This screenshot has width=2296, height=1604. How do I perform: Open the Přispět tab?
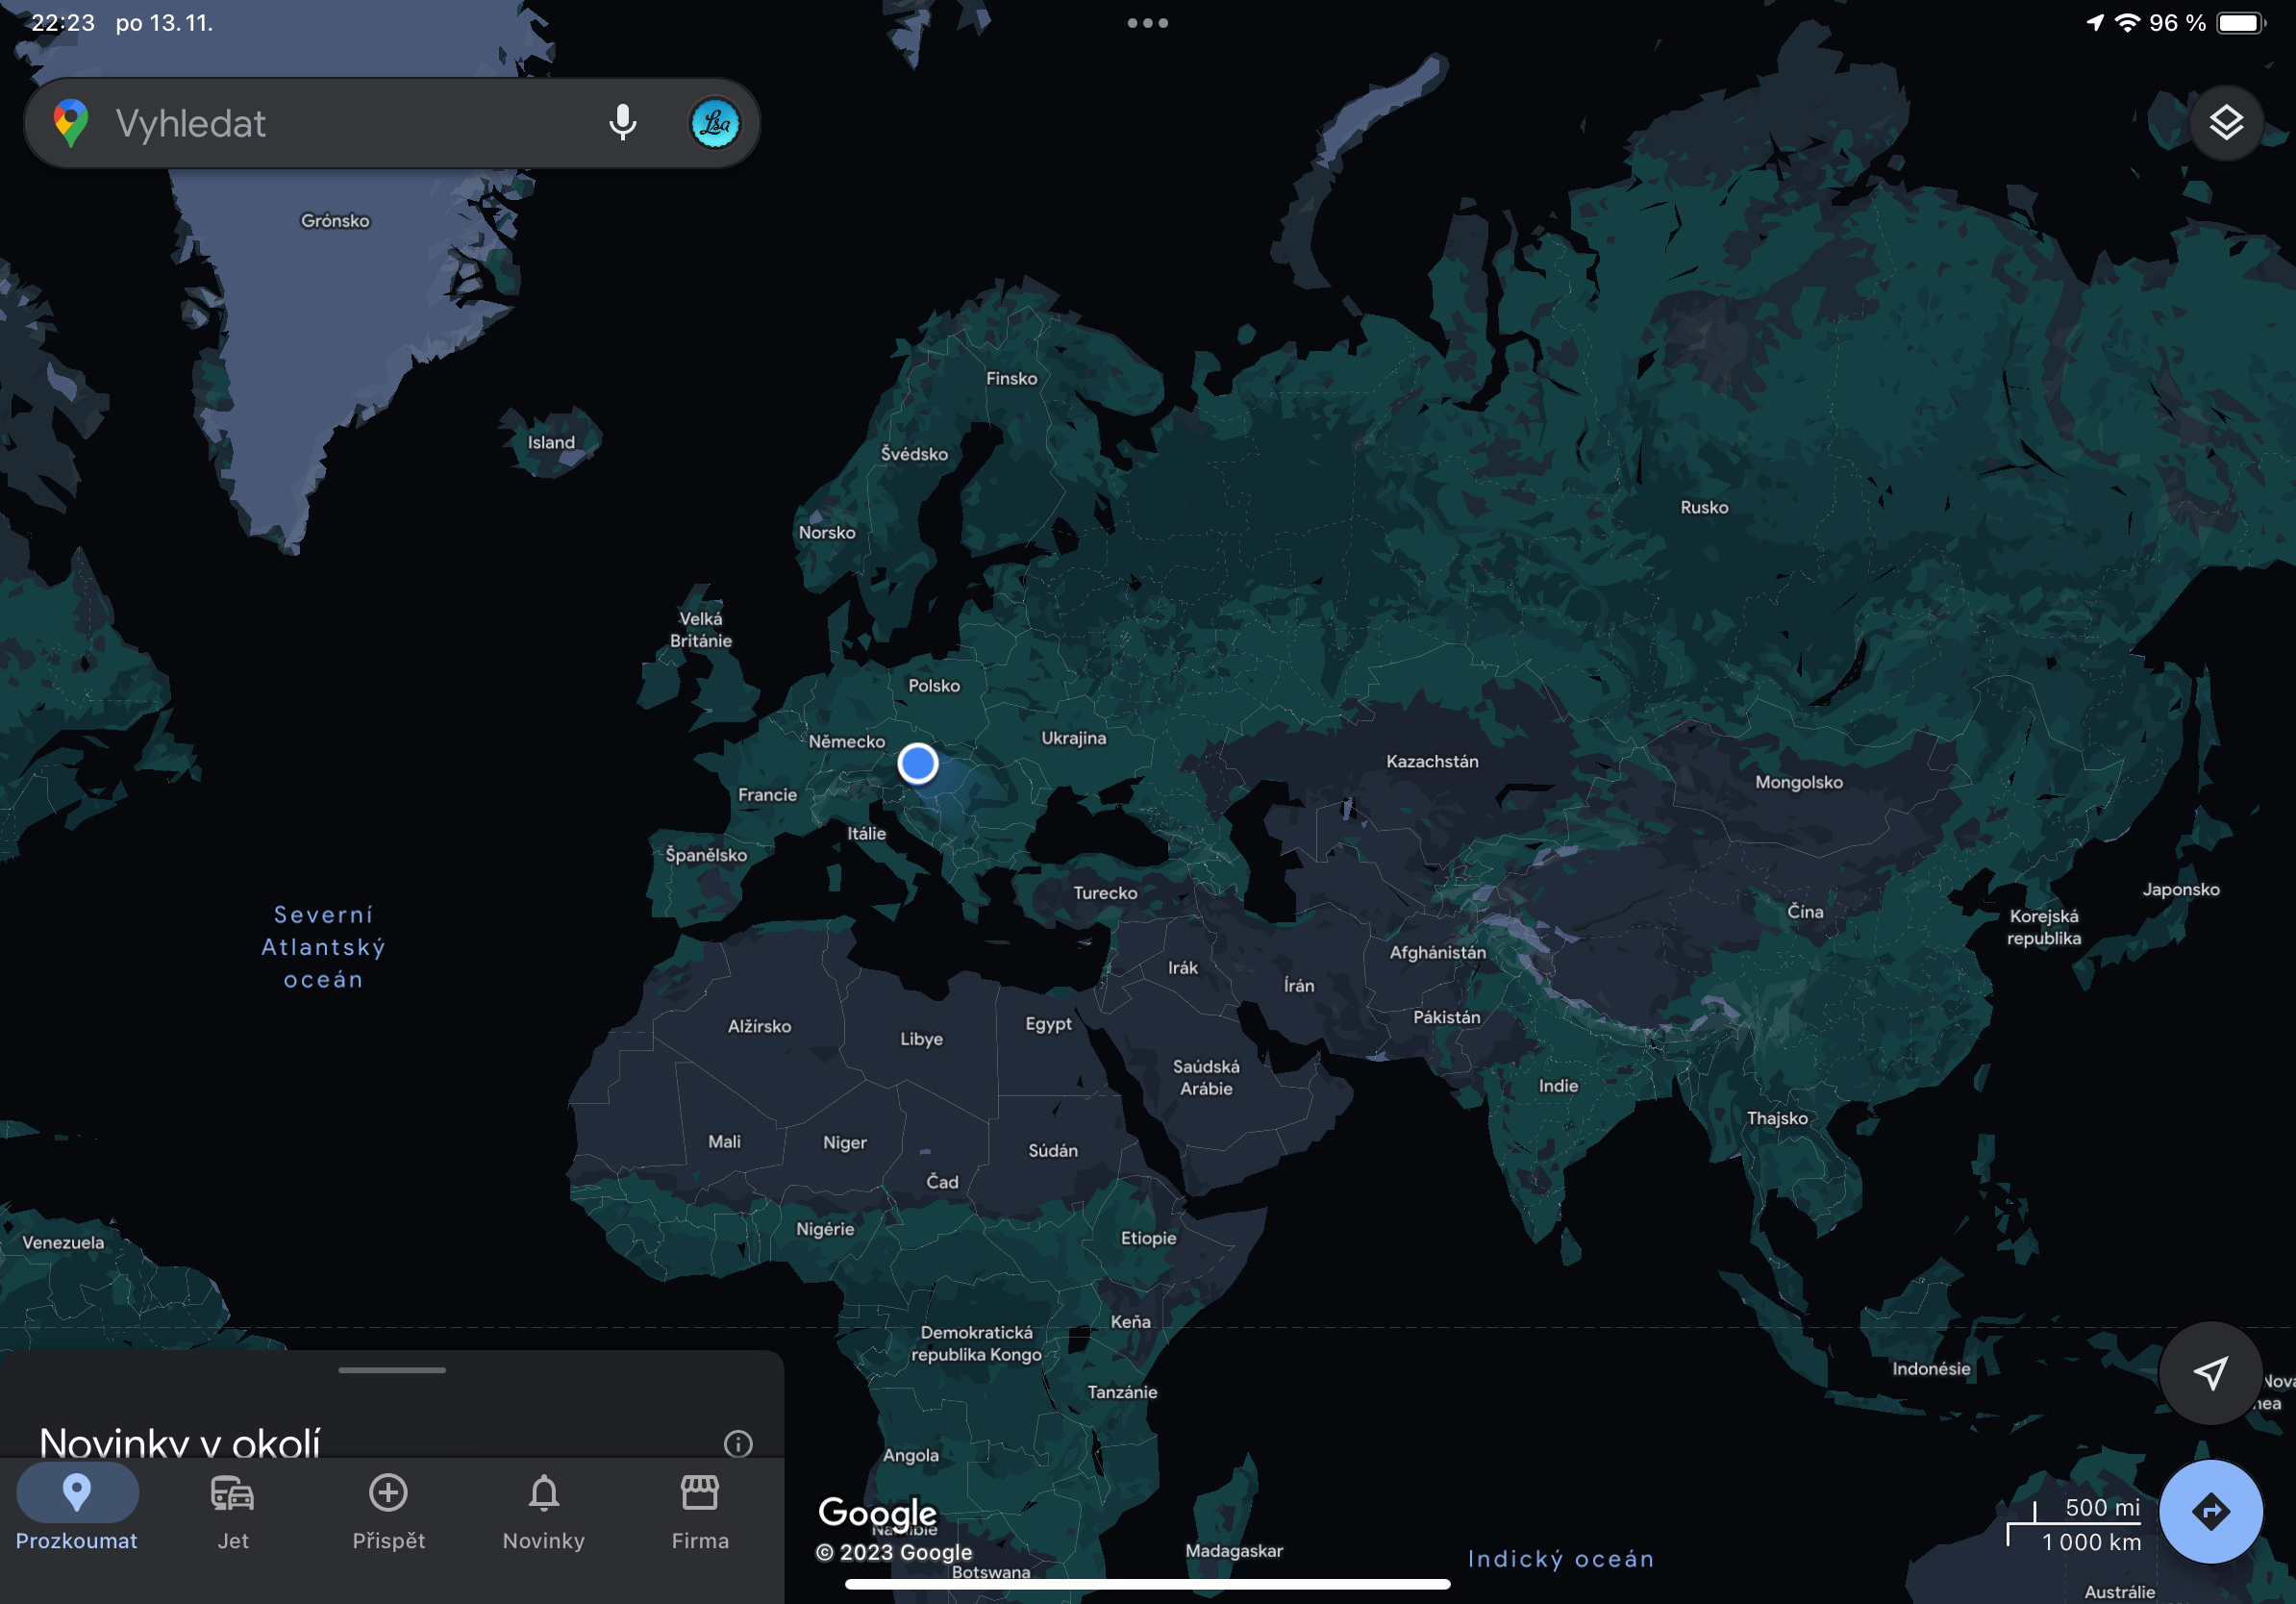click(388, 1512)
